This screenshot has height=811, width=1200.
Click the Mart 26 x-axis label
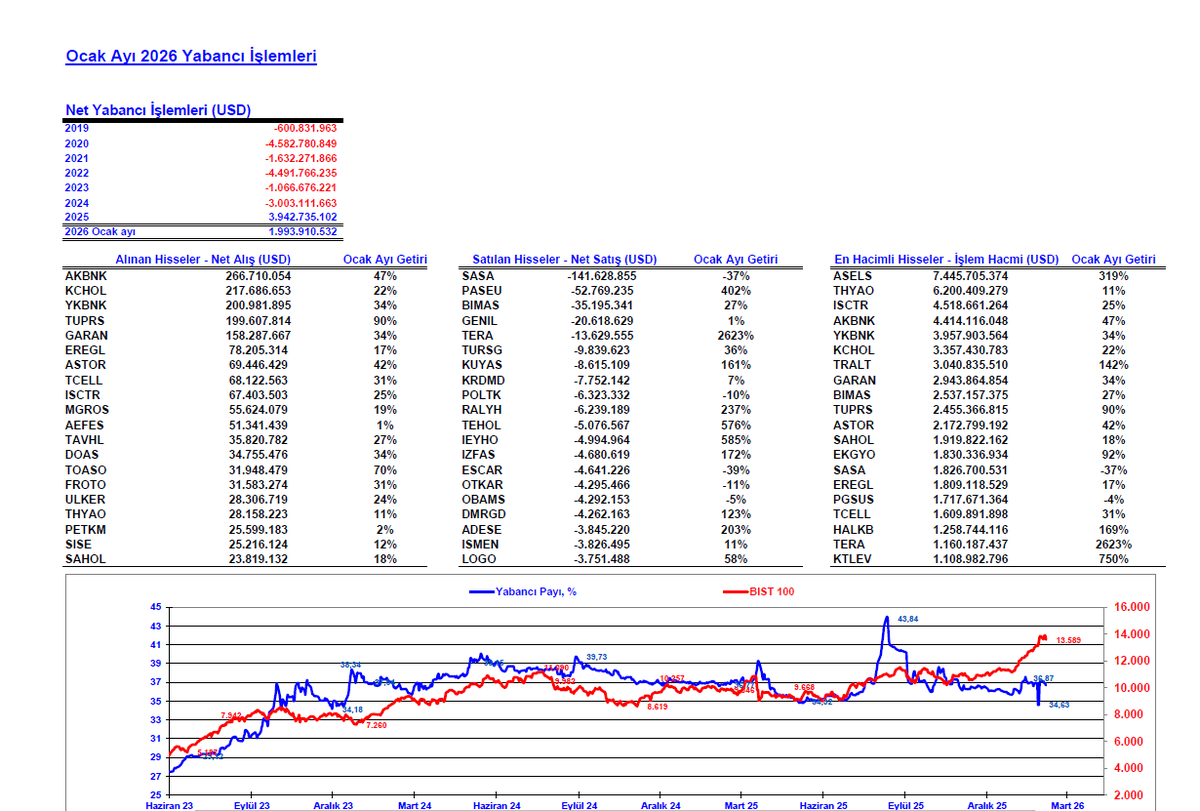tap(1066, 804)
